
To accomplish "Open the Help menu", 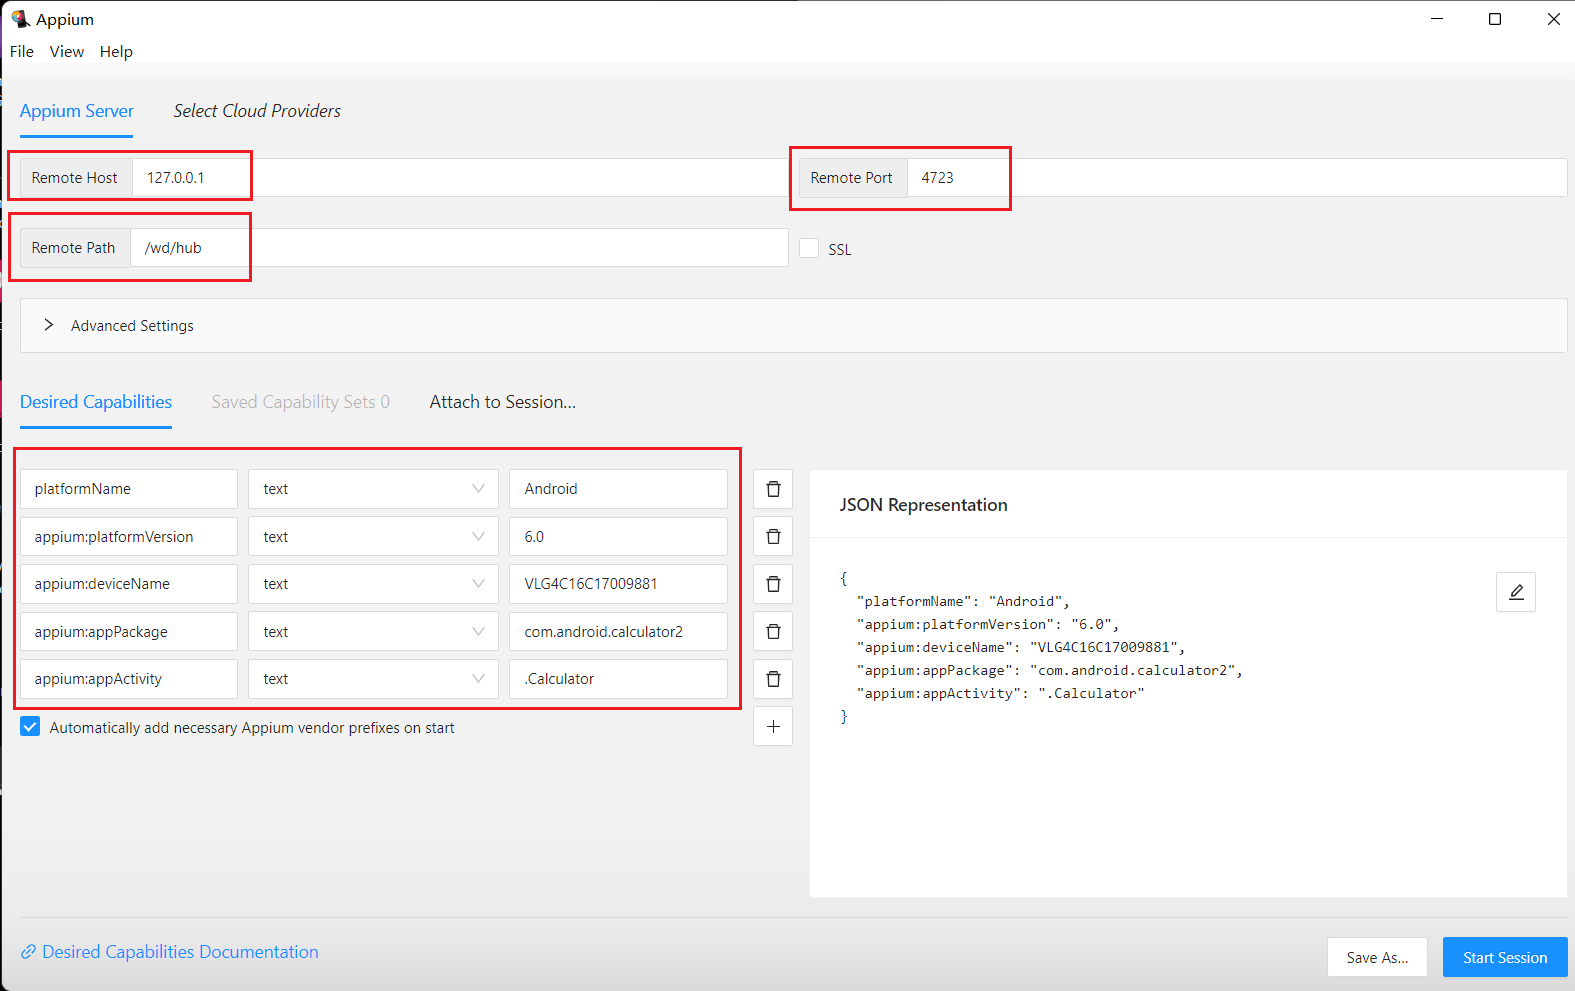I will click(116, 52).
